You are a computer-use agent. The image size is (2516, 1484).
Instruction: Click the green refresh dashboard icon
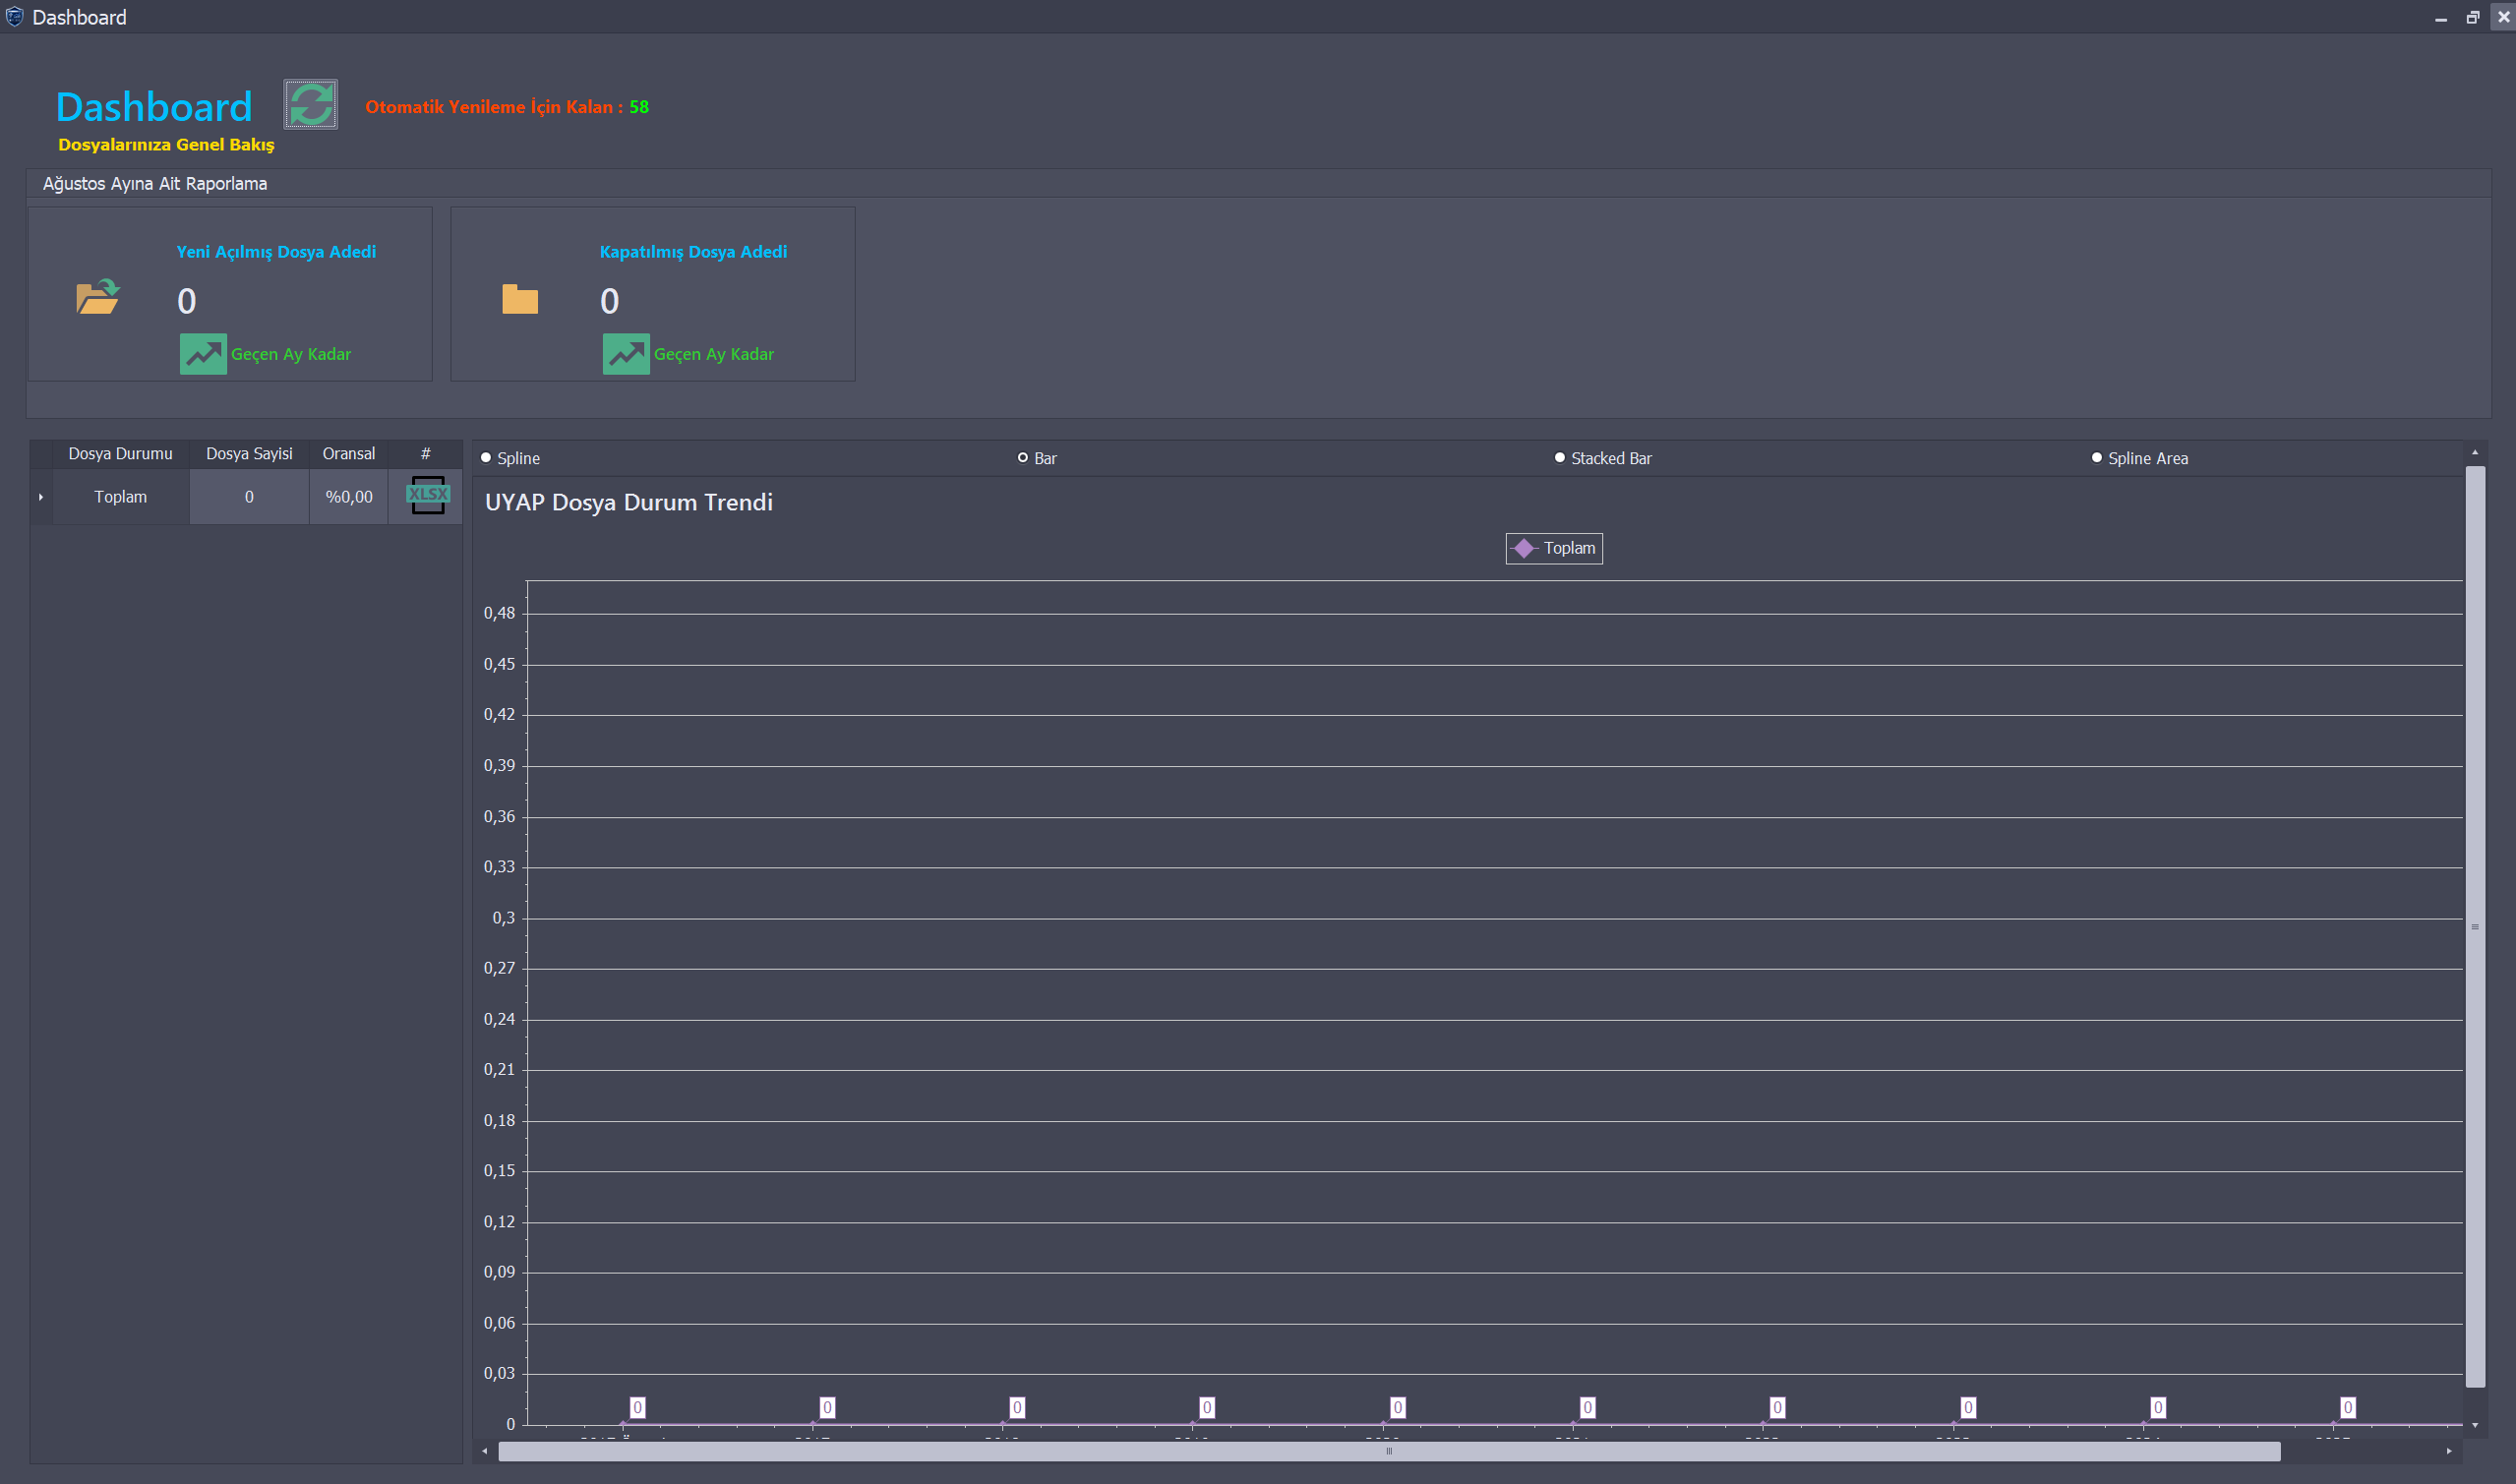coord(310,105)
